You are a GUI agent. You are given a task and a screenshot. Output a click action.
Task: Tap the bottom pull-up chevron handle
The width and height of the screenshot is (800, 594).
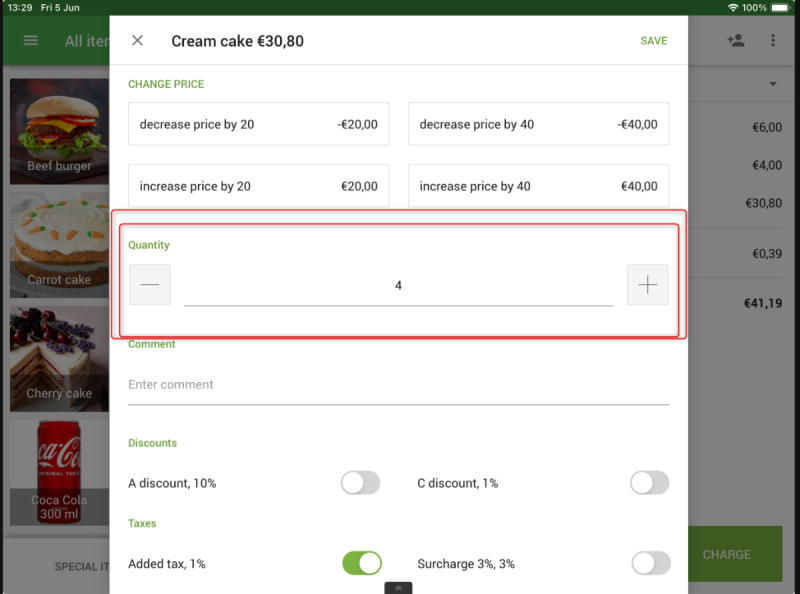[x=398, y=588]
